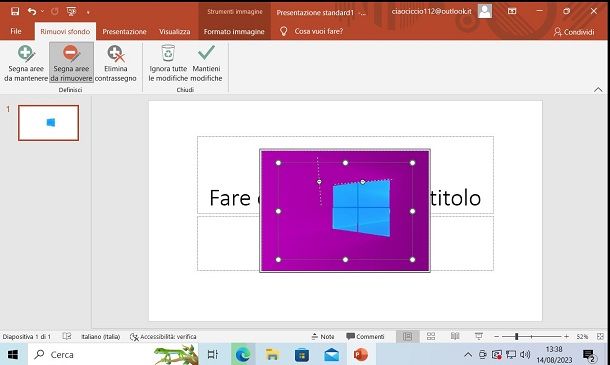Open the notification center icon
Screen dimensions: 610x365
(x=589, y=355)
